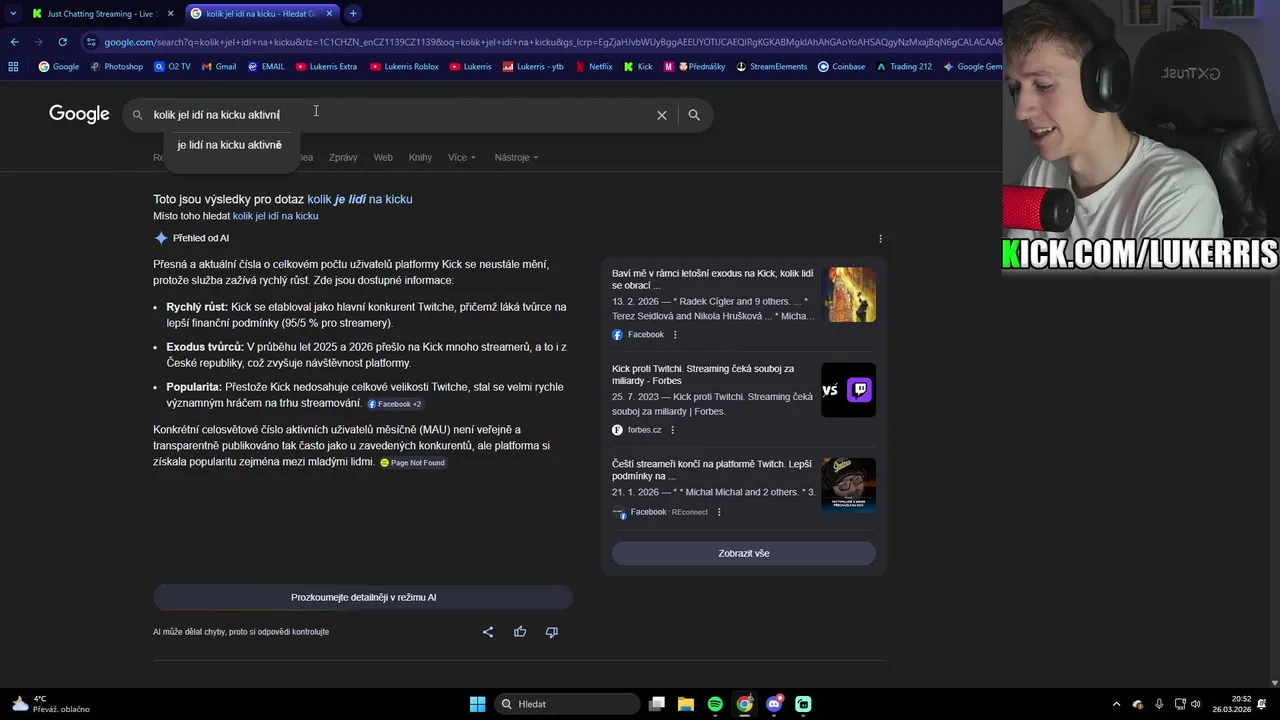1280x720 pixels.
Task: Open Task View in the taskbar
Action: (657, 704)
